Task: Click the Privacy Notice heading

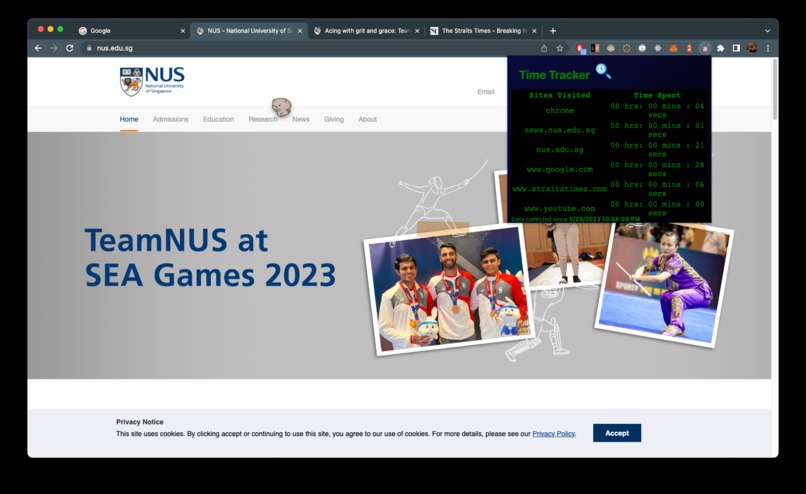Action: [140, 422]
